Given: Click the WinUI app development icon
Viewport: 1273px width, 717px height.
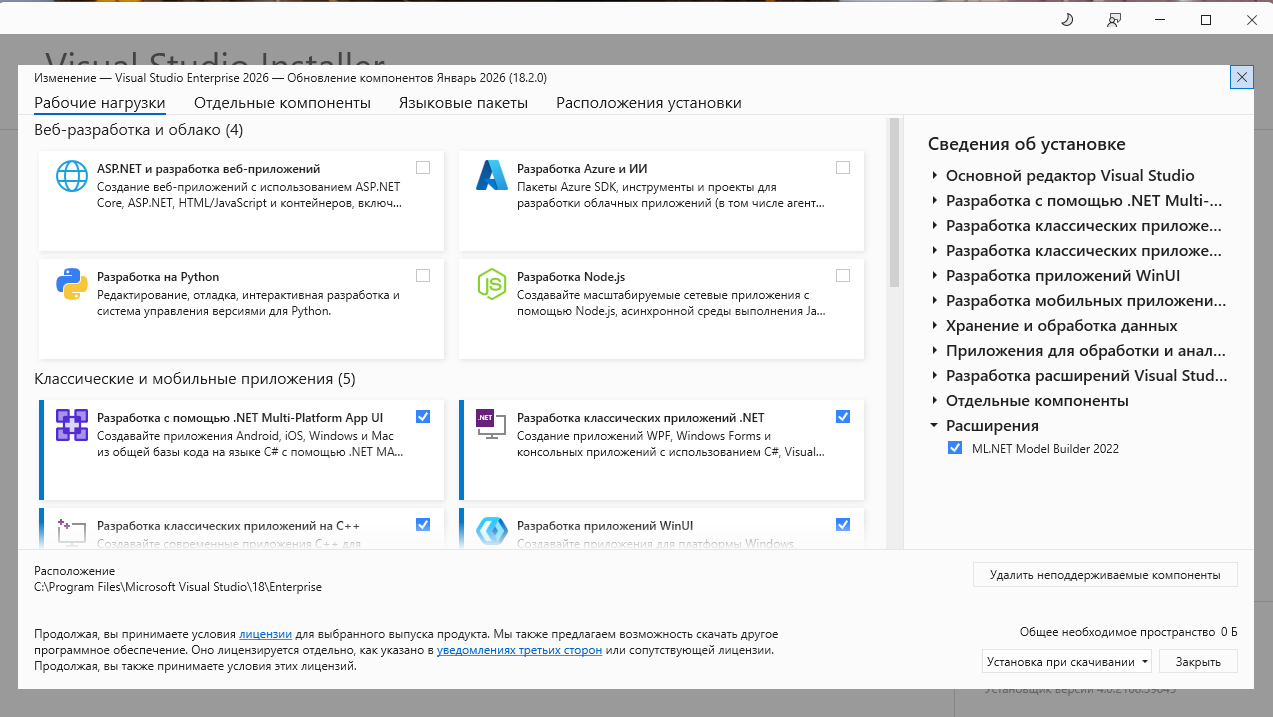Looking at the screenshot, I should 492,532.
